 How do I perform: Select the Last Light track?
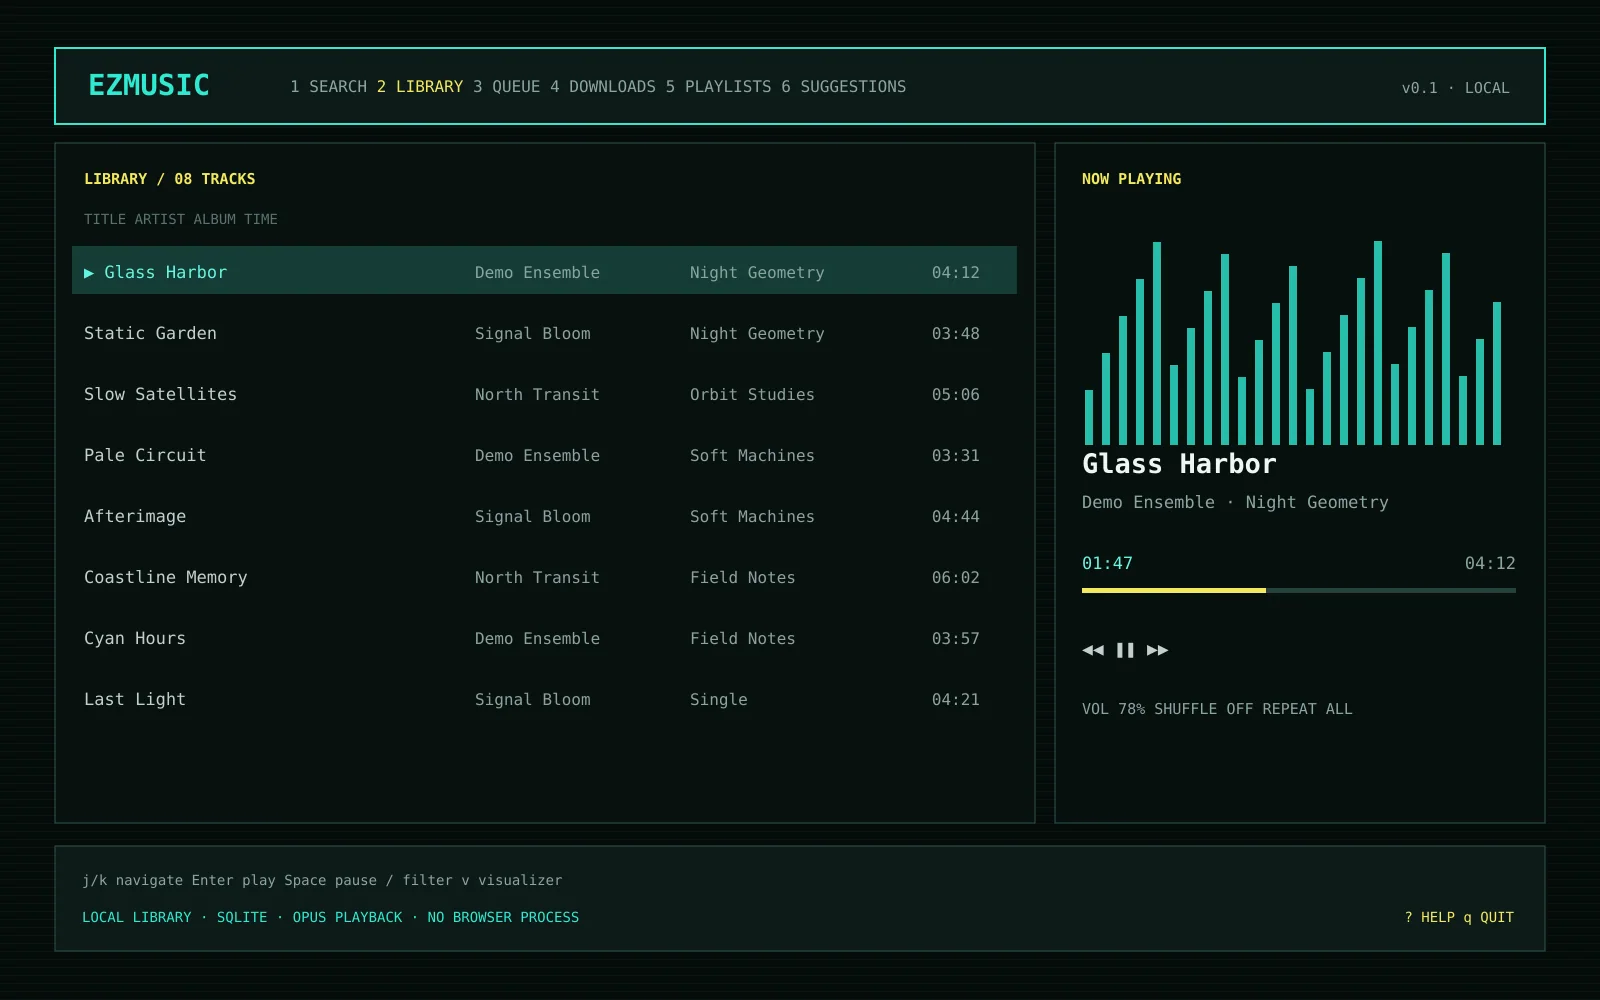click(544, 699)
